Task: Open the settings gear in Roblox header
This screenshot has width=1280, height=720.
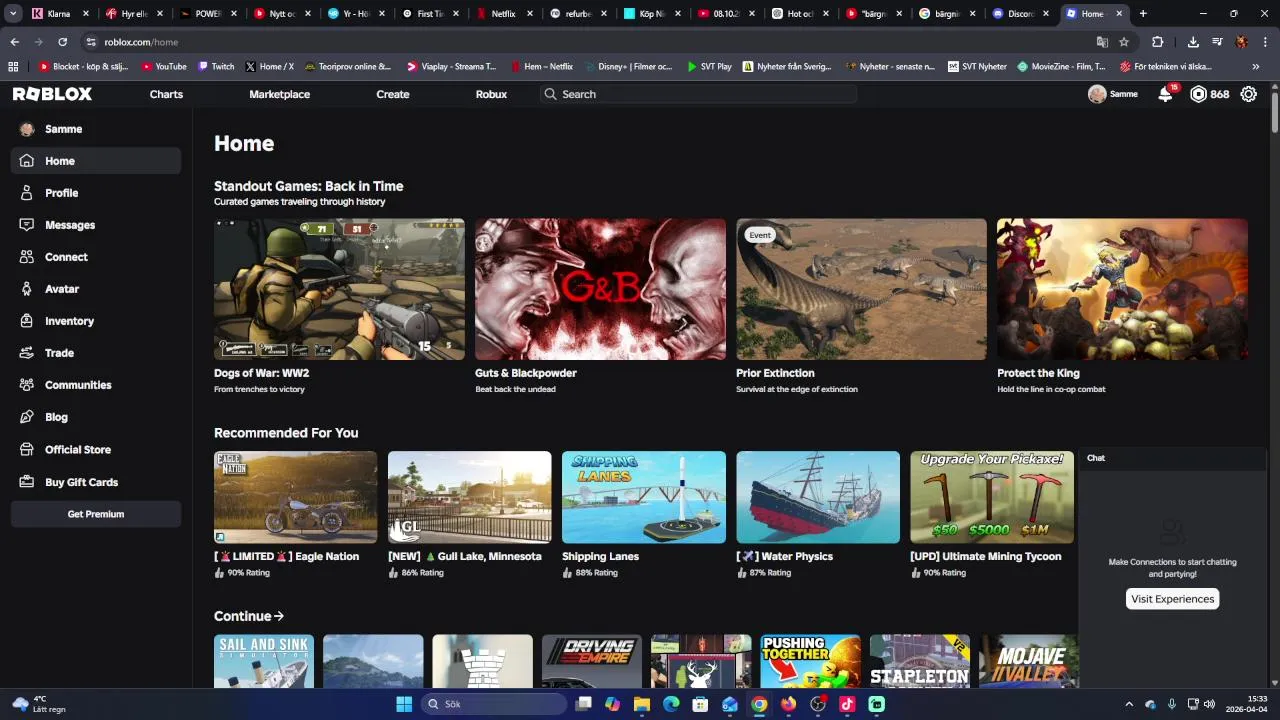Action: tap(1249, 94)
